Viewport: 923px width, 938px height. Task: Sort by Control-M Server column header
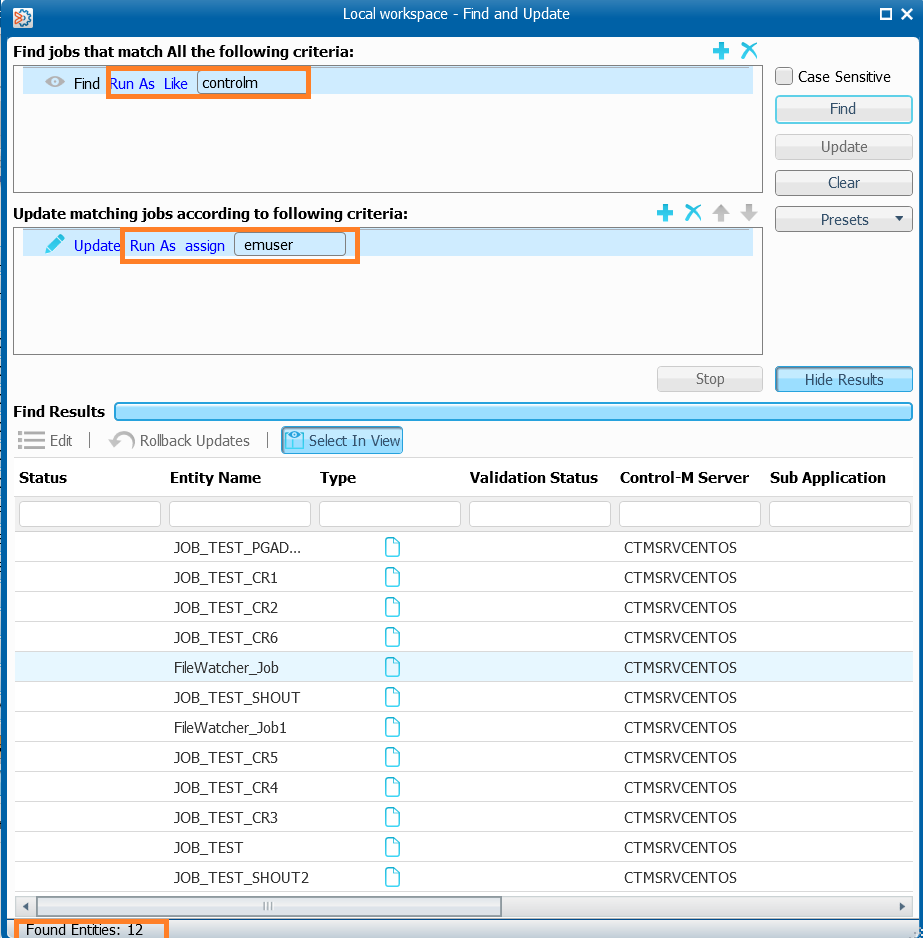tap(684, 477)
